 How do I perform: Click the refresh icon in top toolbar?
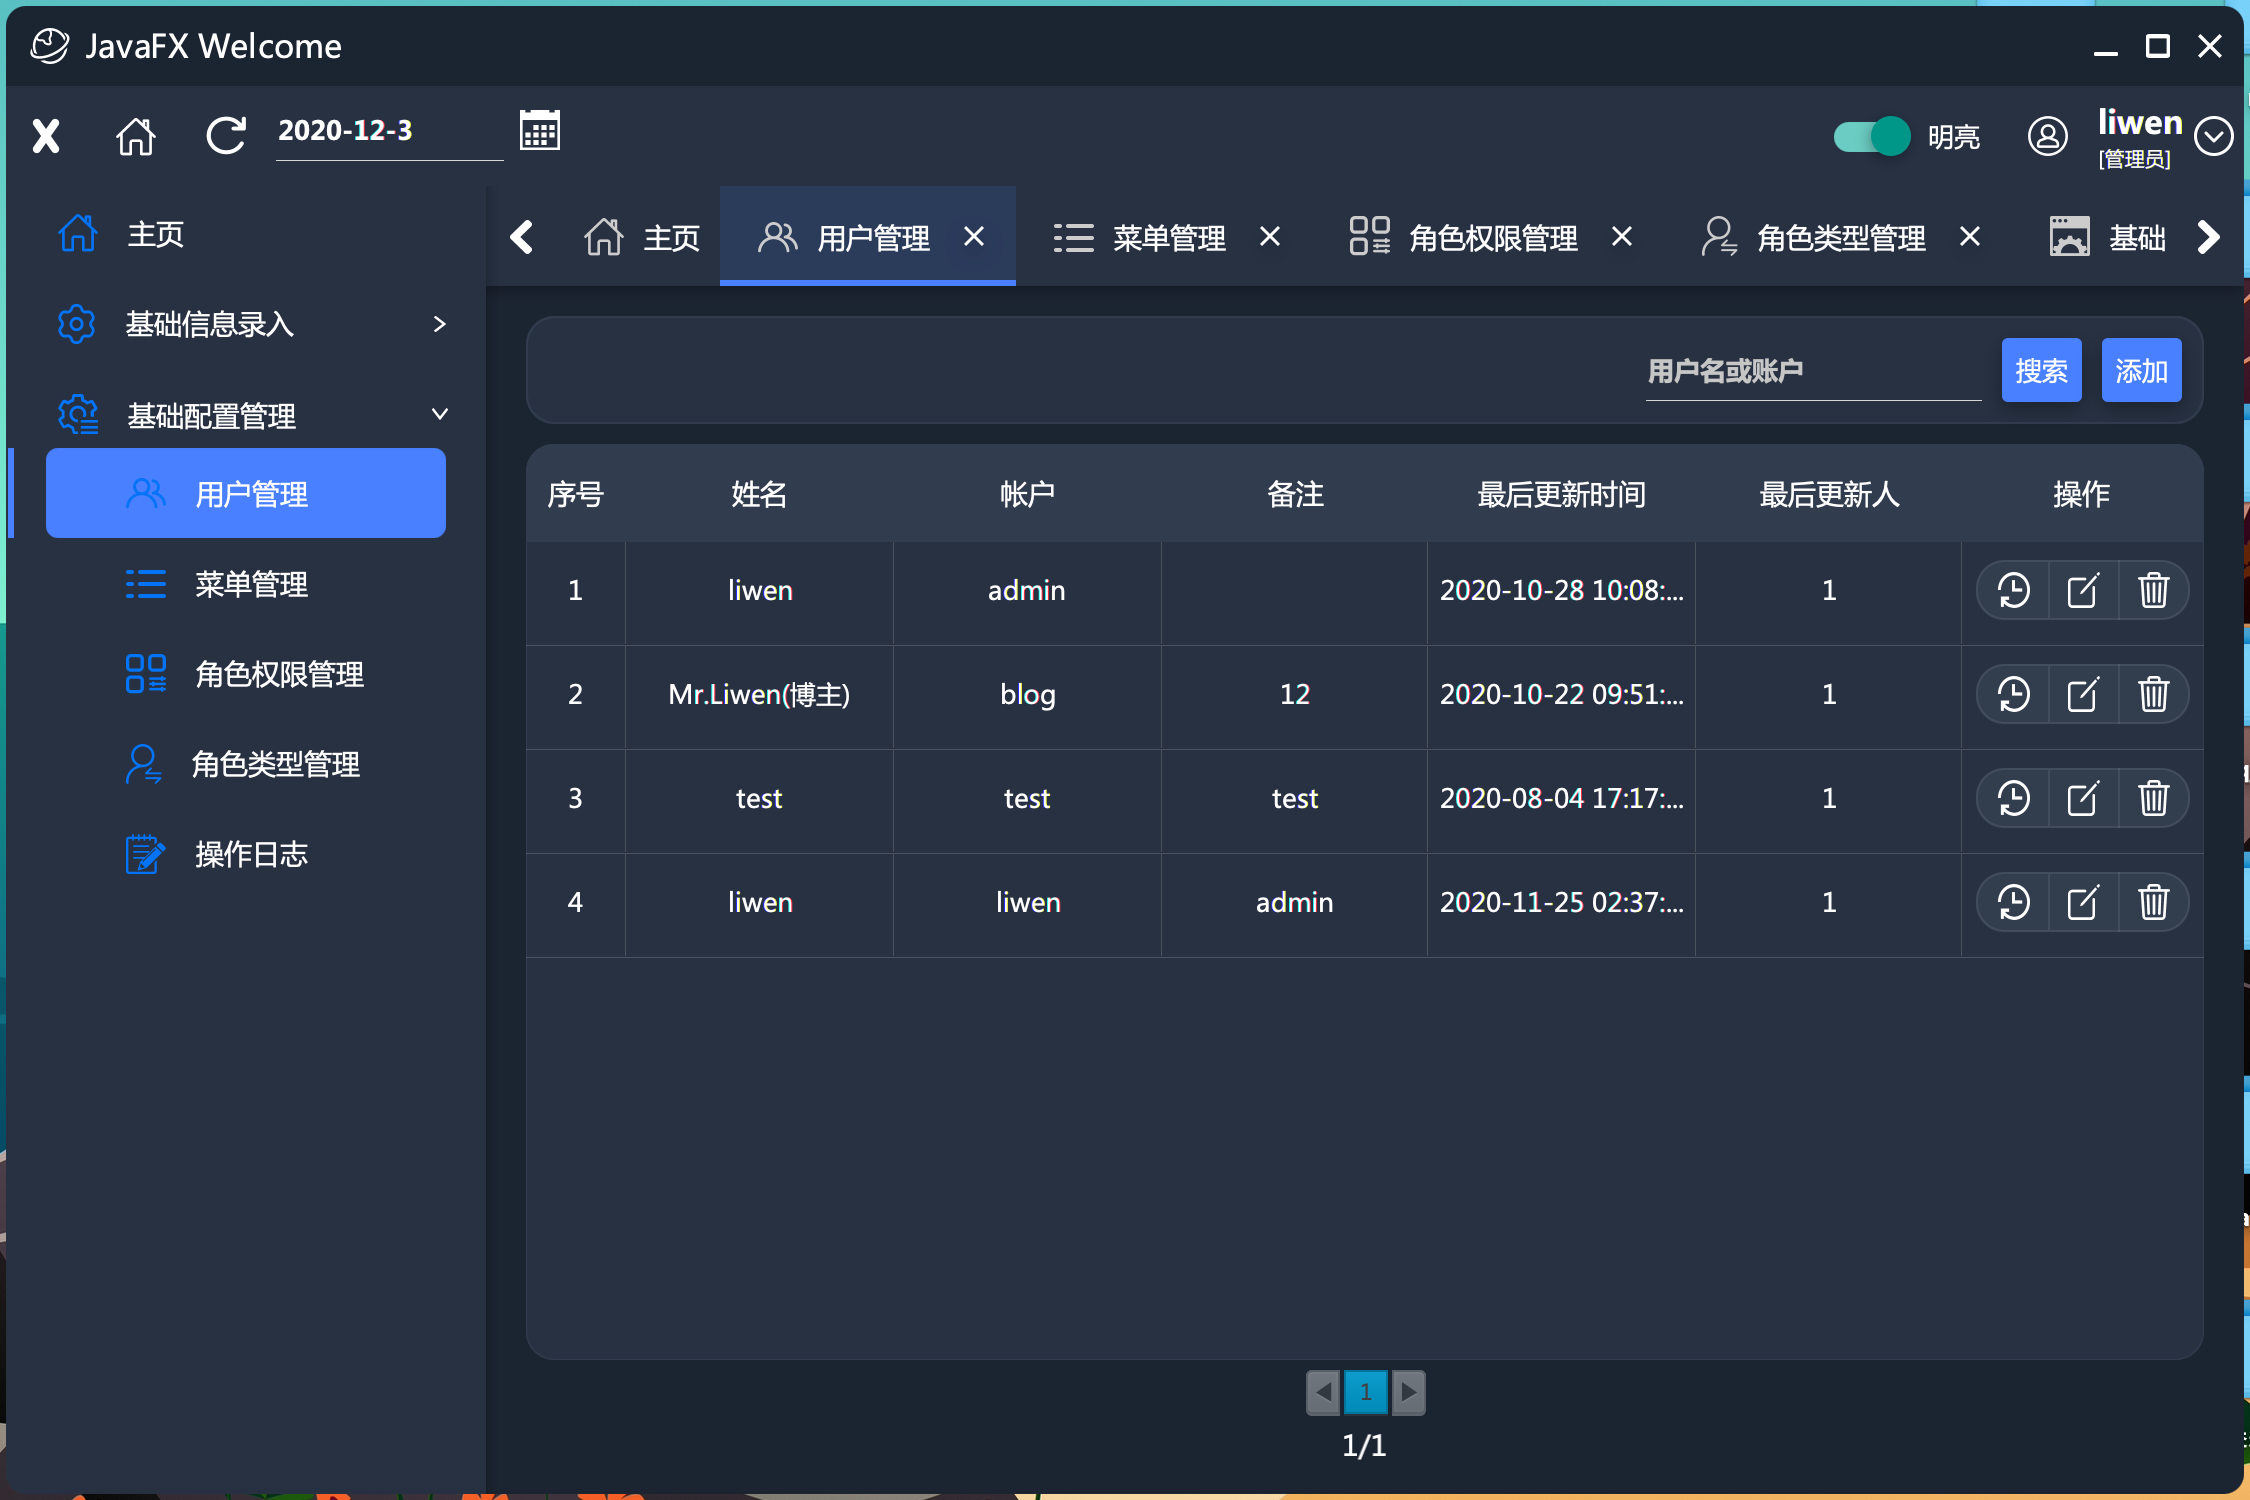tap(226, 135)
